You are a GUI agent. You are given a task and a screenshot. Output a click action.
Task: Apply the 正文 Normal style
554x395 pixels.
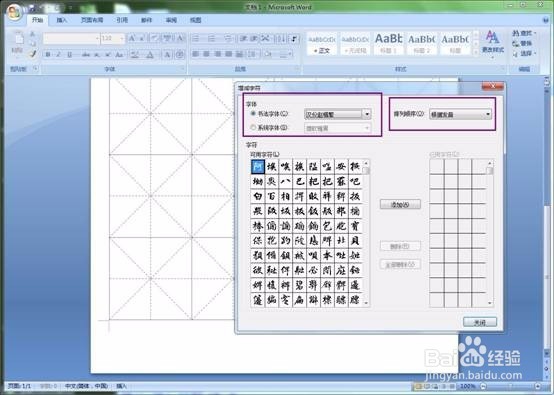321,43
